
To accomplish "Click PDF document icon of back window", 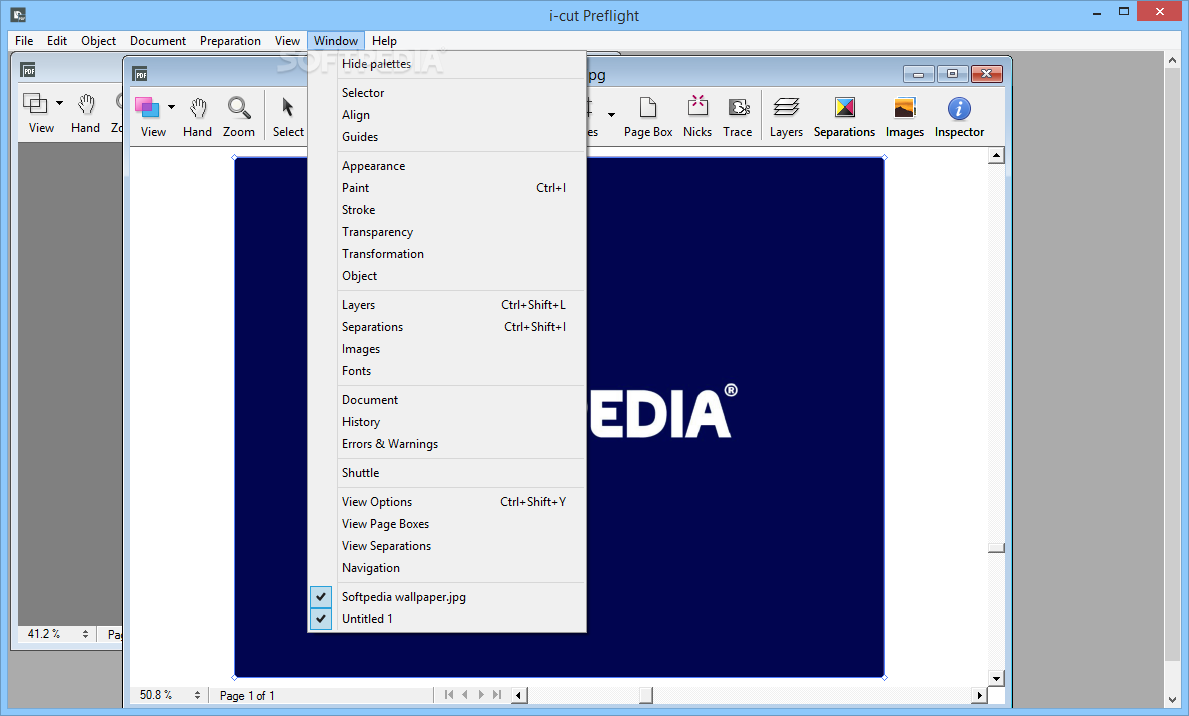I will (x=28, y=71).
